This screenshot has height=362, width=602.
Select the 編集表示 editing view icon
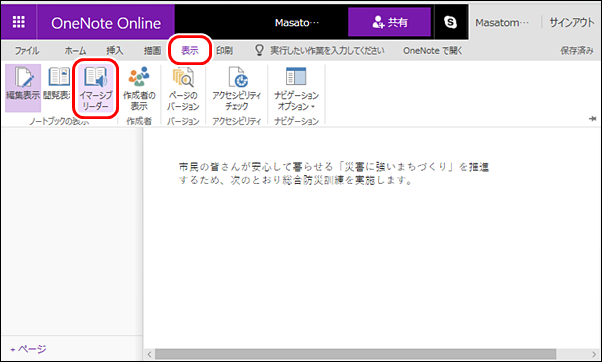[23, 88]
